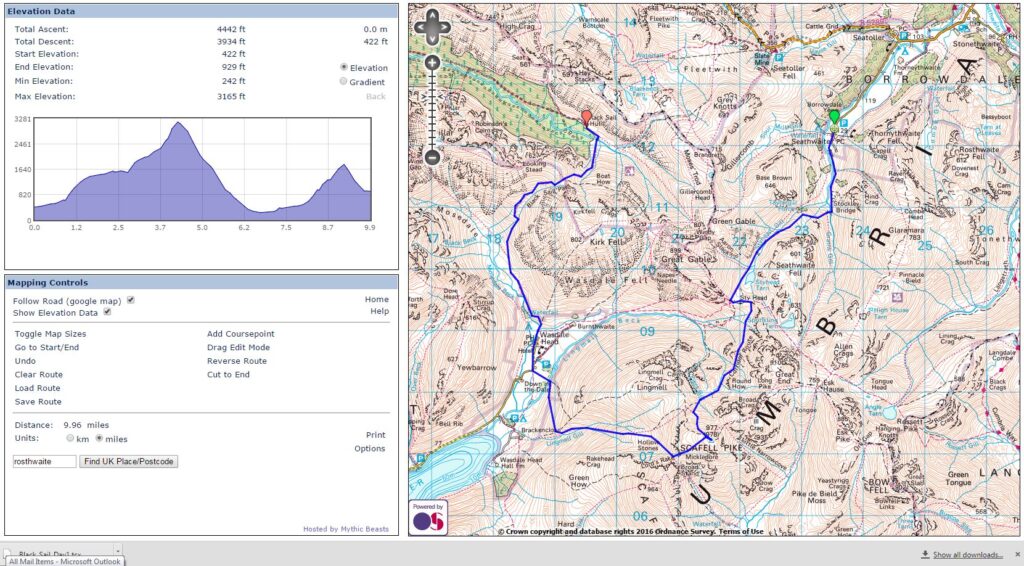The height and width of the screenshot is (566, 1024).
Task: Click the Reverse Route link
Action: (x=237, y=361)
